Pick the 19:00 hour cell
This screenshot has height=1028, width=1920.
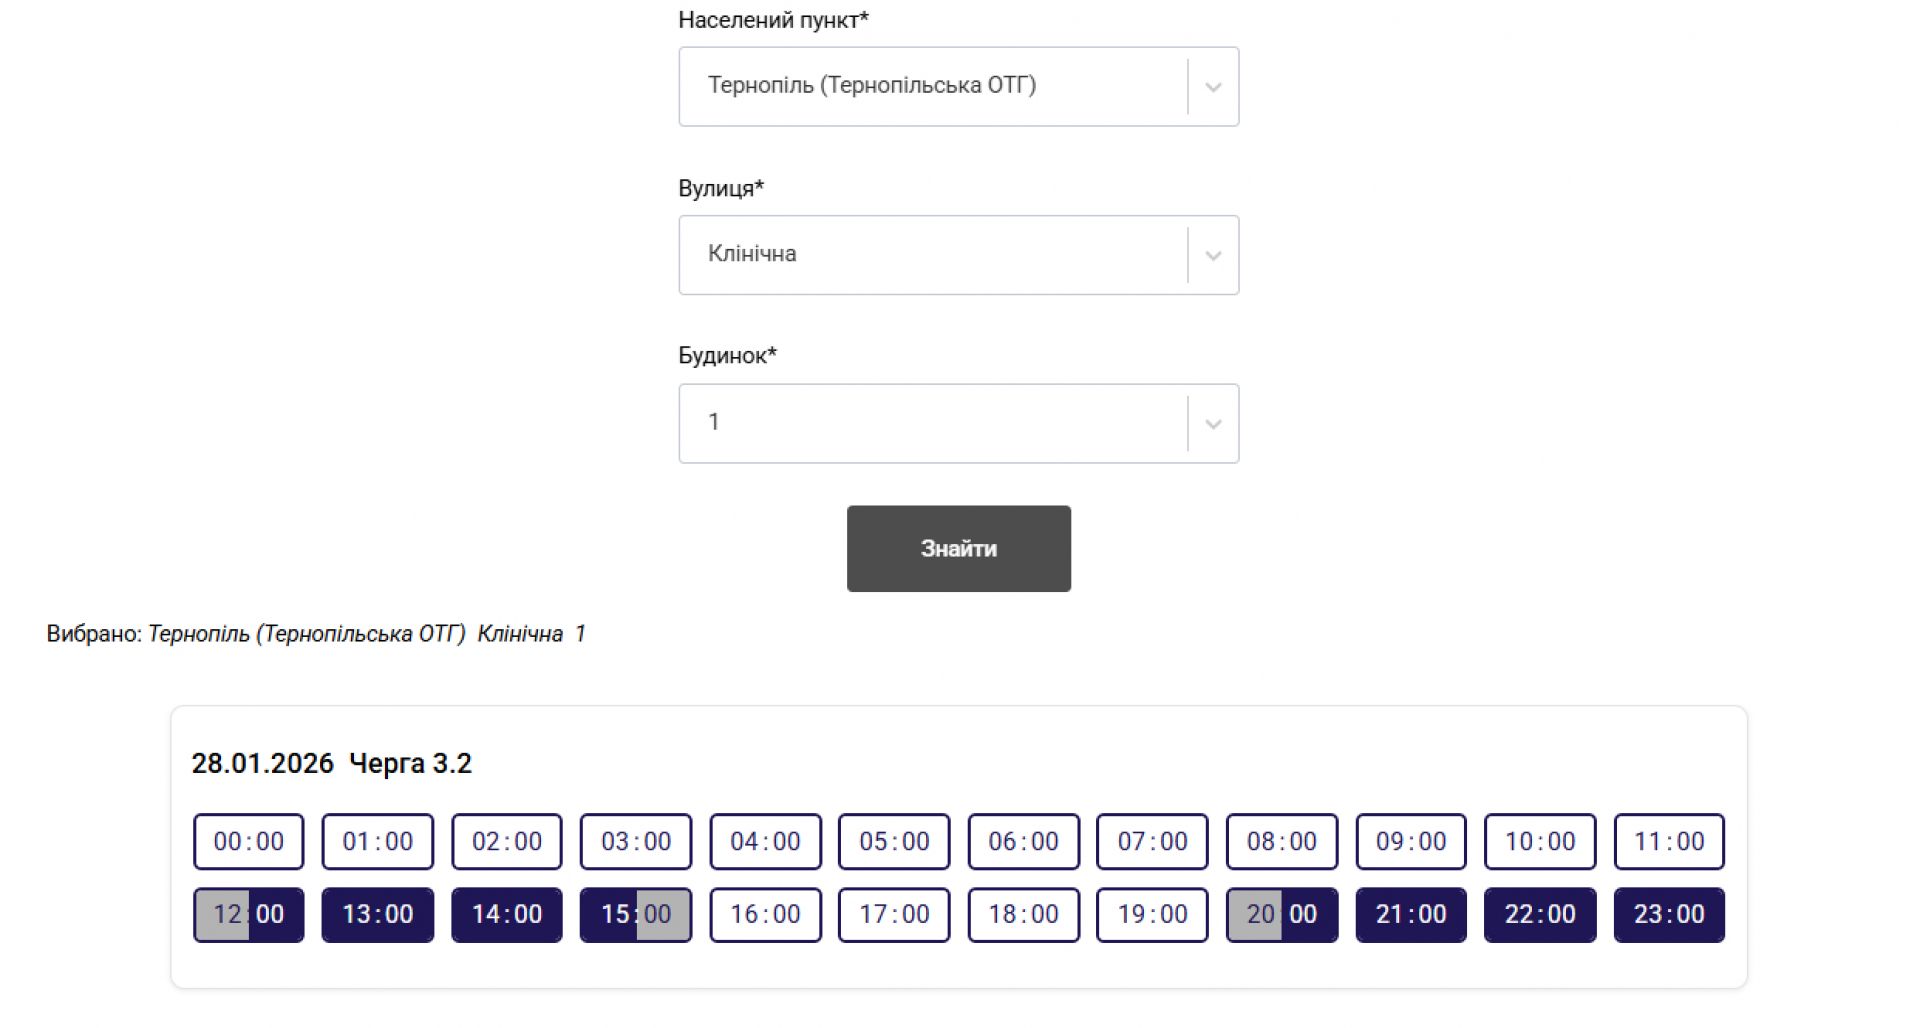pos(1152,914)
